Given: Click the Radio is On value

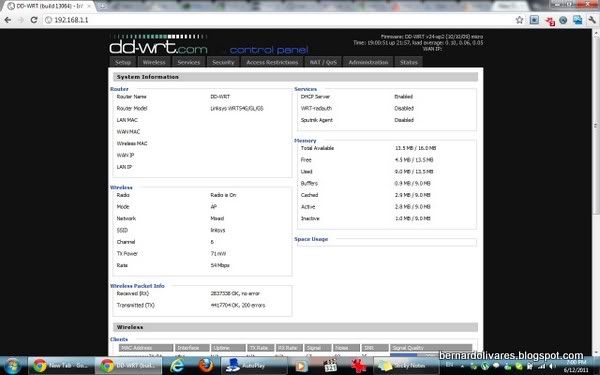Looking at the screenshot, I should 223,195.
